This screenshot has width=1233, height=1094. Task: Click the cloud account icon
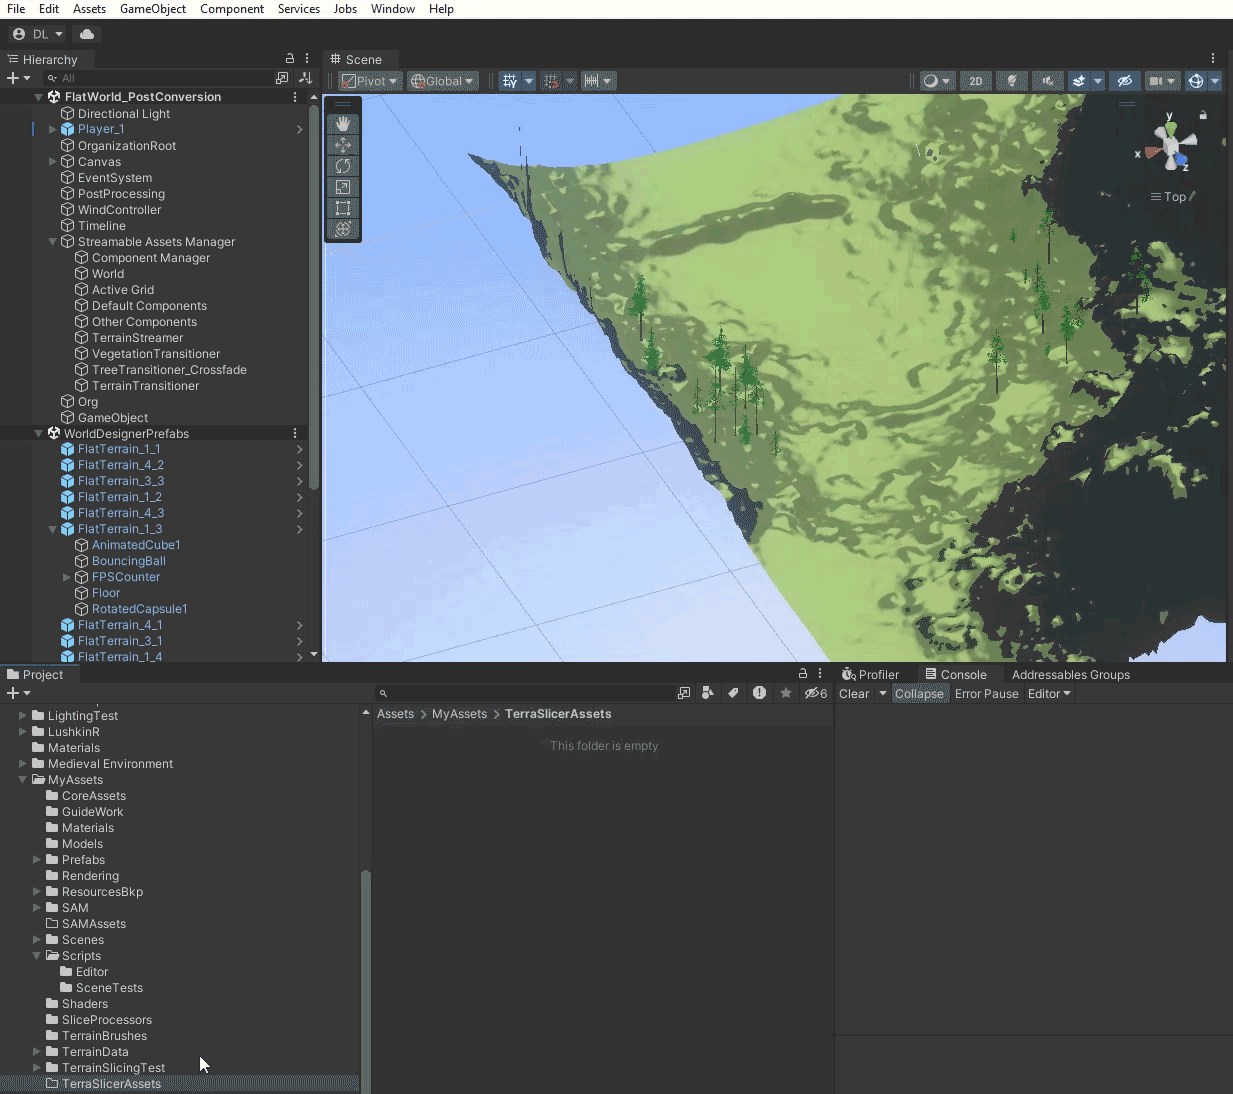pyautogui.click(x=87, y=34)
